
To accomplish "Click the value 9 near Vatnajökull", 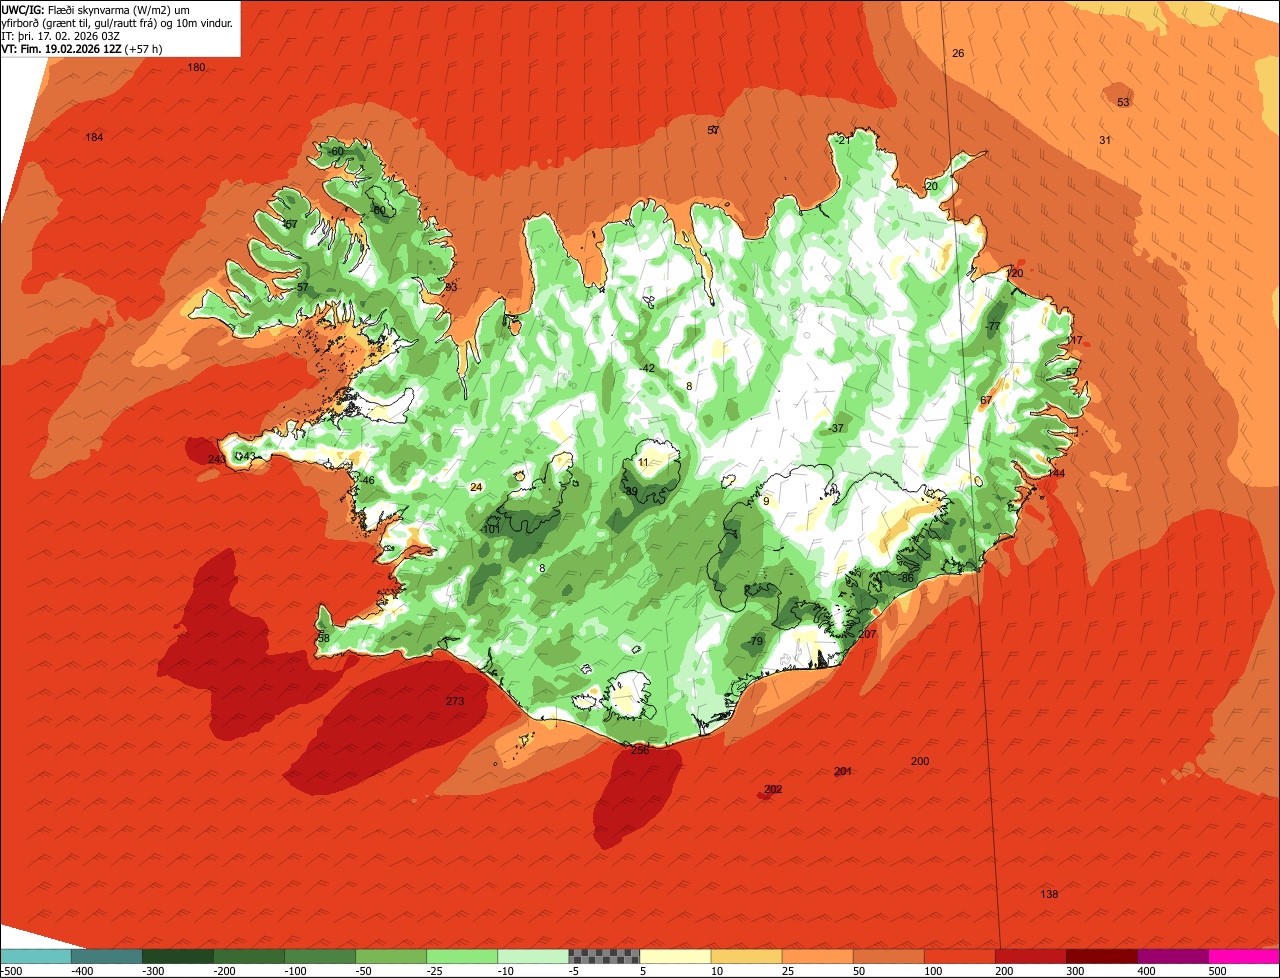I will 766,501.
